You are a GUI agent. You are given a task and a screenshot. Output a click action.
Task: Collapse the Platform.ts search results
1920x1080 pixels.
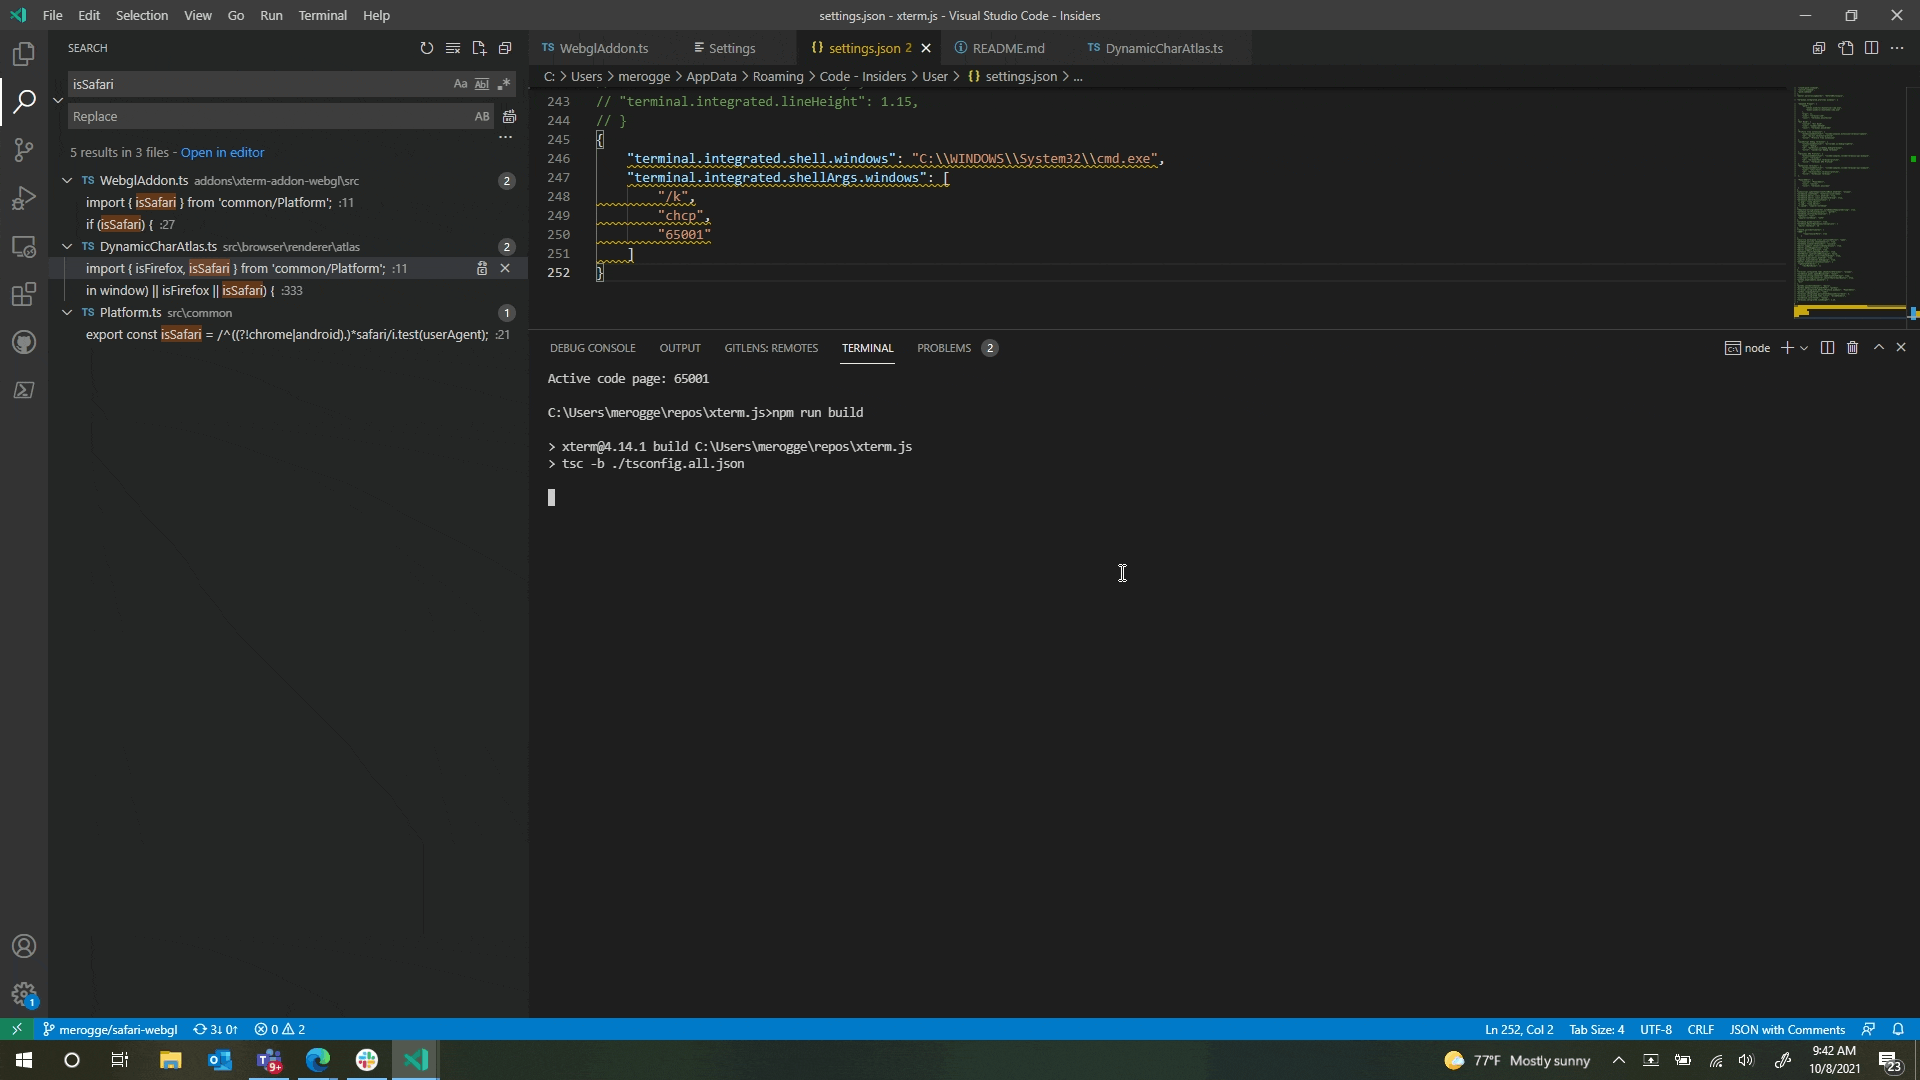tap(67, 313)
